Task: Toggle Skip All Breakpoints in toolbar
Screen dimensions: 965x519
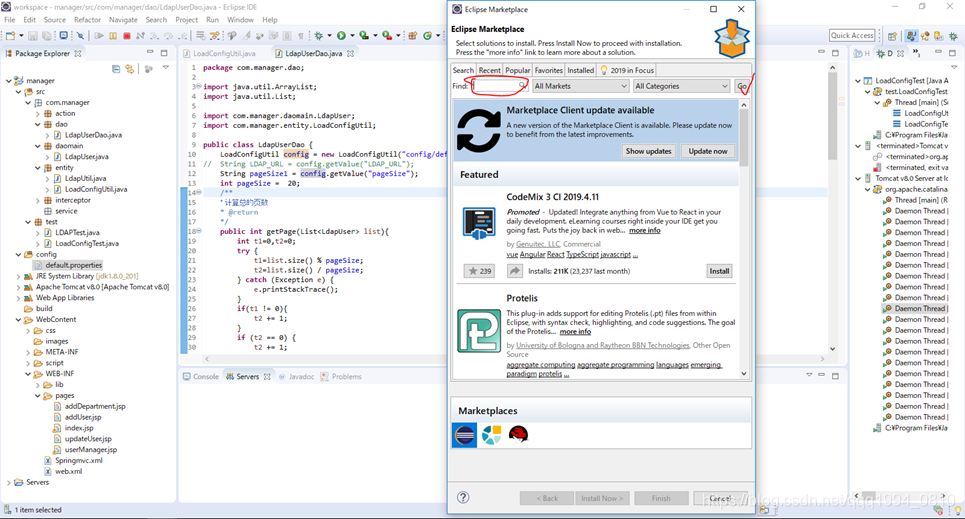Action: 81,36
